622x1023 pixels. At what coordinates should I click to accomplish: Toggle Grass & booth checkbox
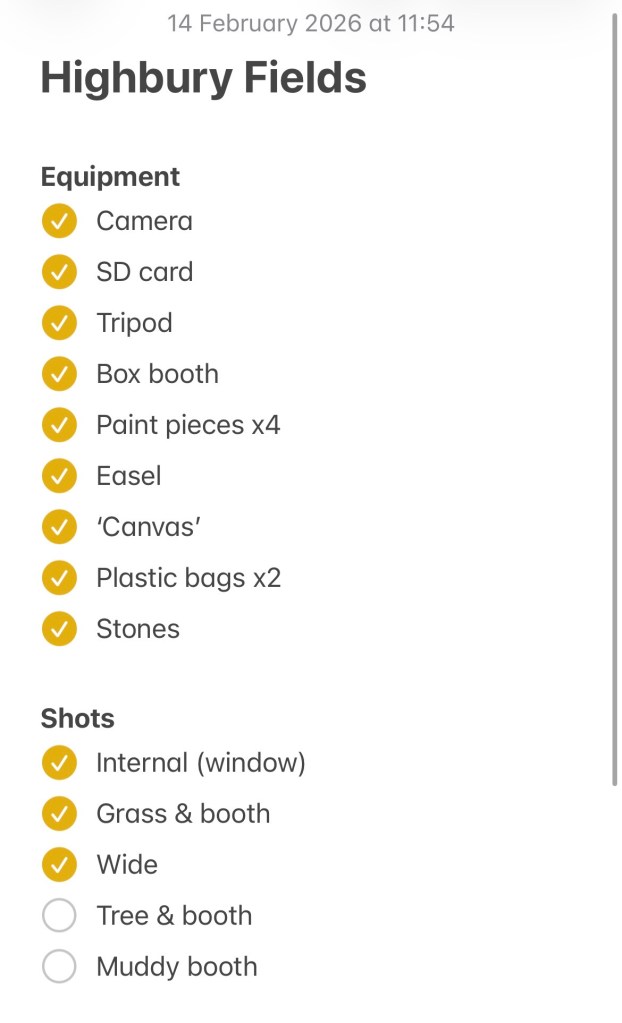point(59,814)
